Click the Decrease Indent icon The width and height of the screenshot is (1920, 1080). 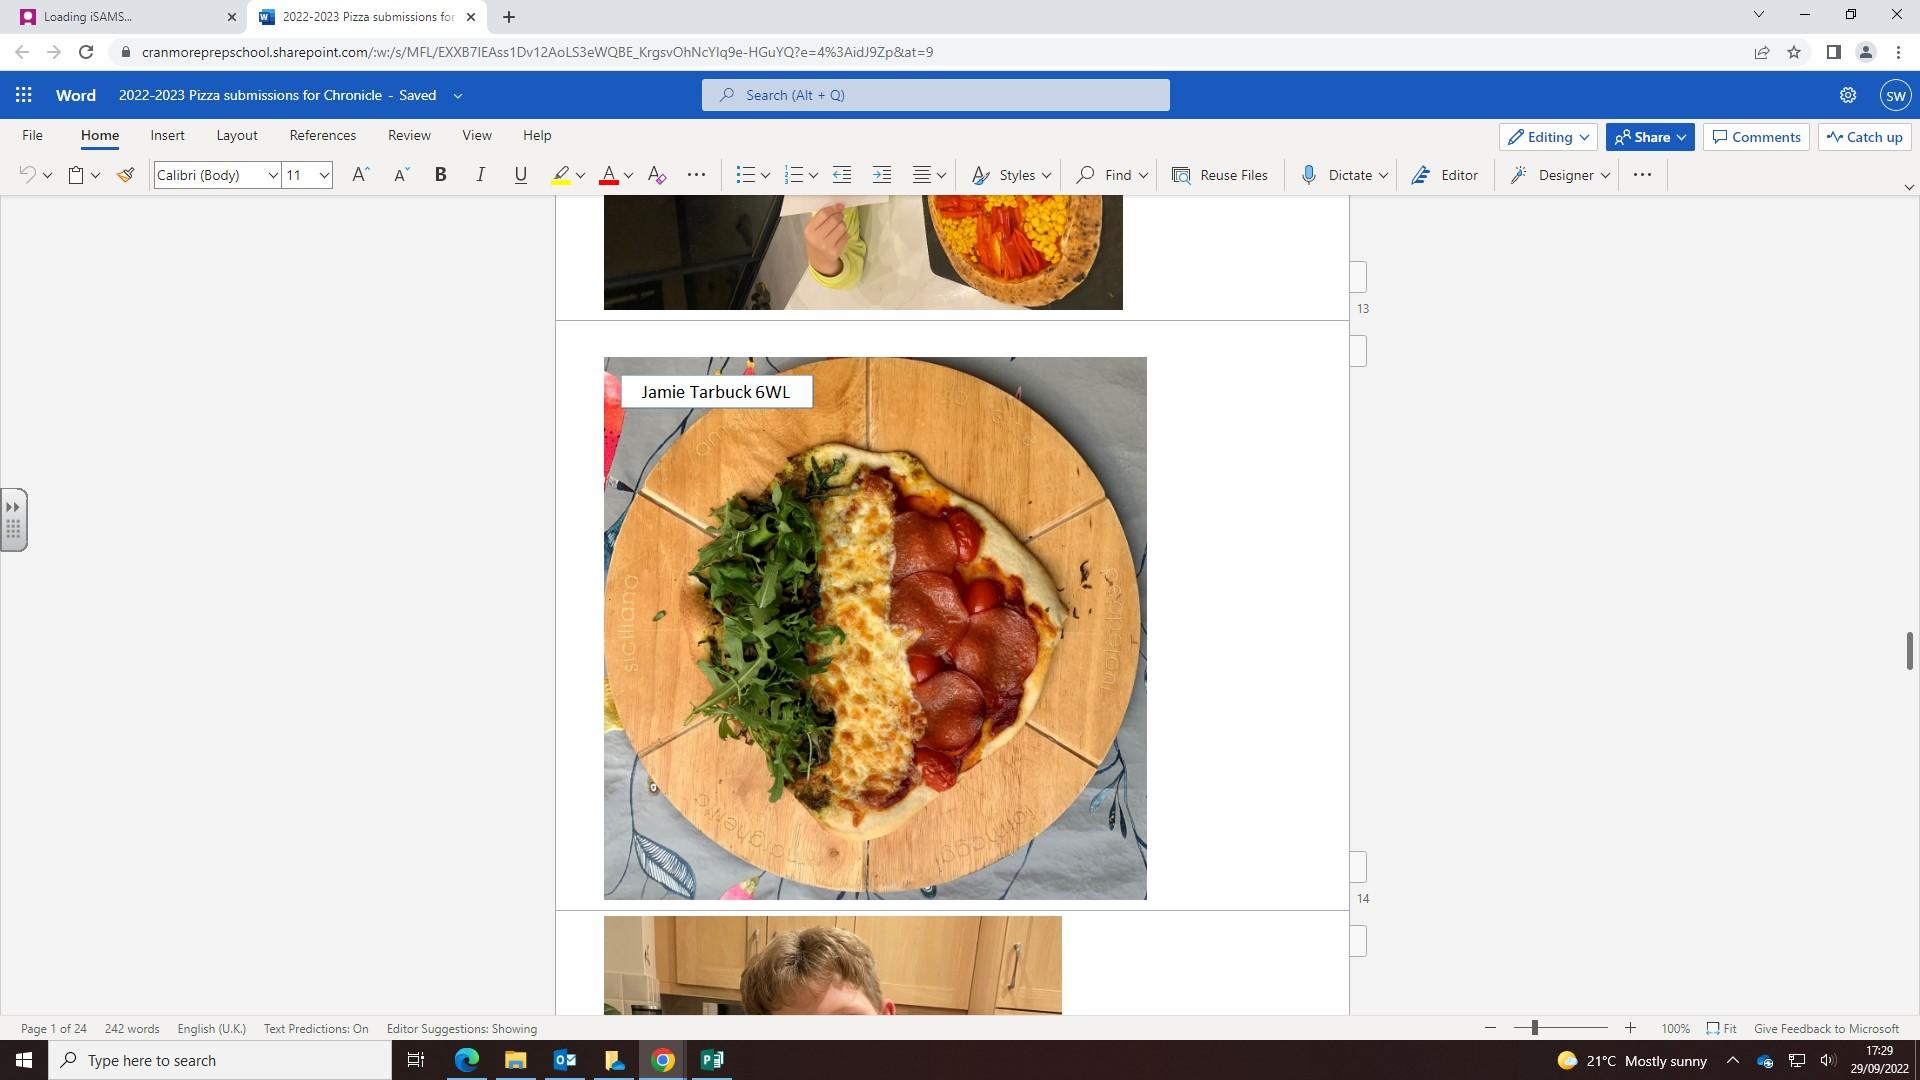pyautogui.click(x=842, y=175)
